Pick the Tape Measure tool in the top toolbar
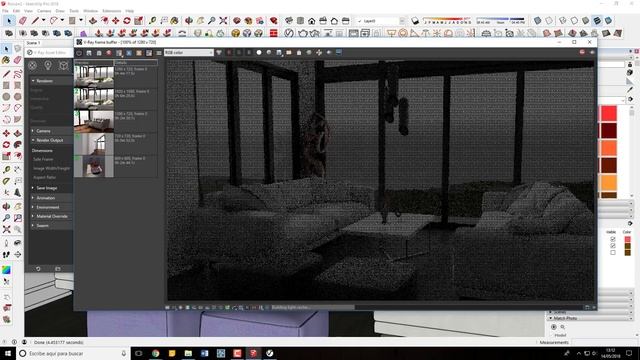 (152, 20)
